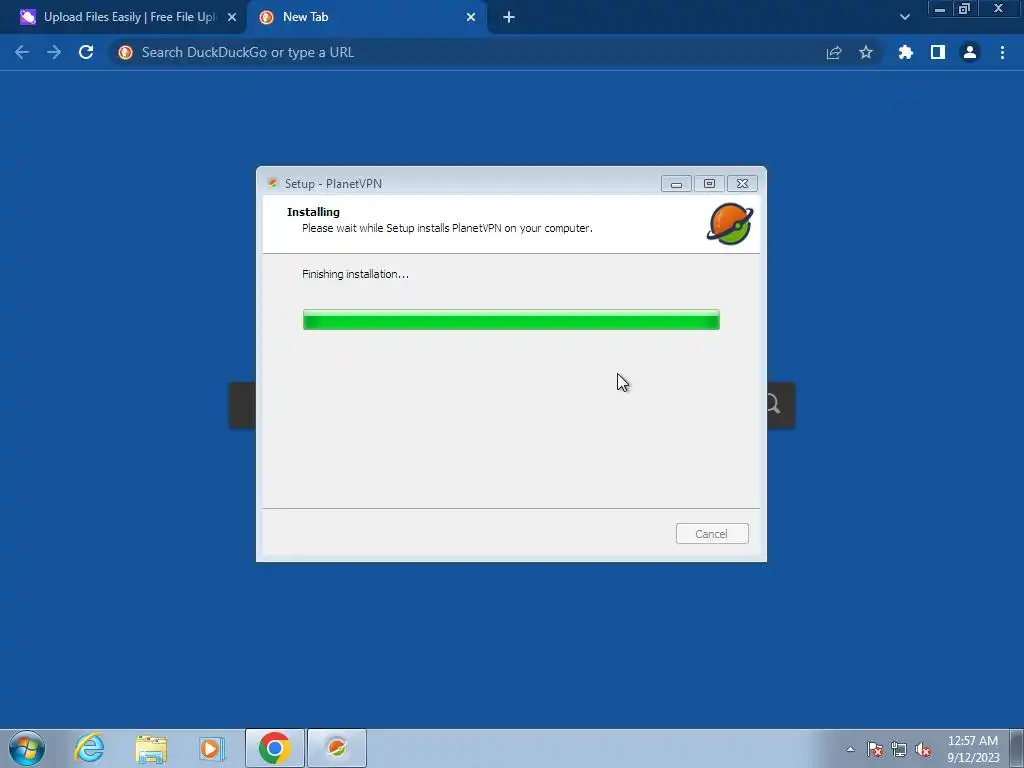Viewport: 1024px width, 768px height.
Task: Click the 'Installing' heading text
Action: [x=313, y=212]
